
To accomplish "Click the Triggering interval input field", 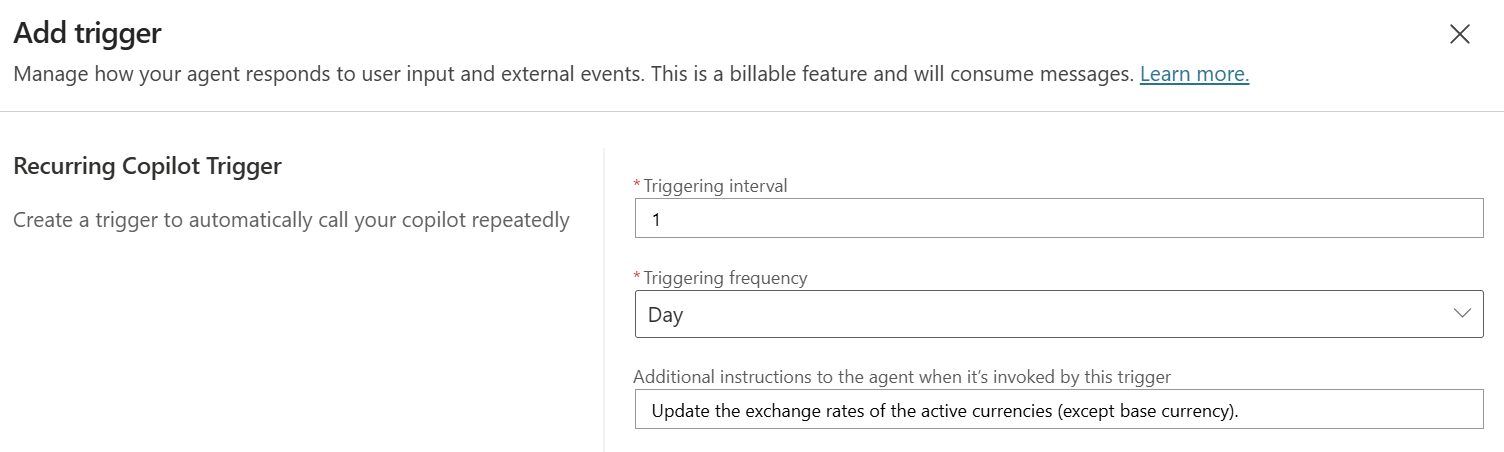I will (1058, 219).
